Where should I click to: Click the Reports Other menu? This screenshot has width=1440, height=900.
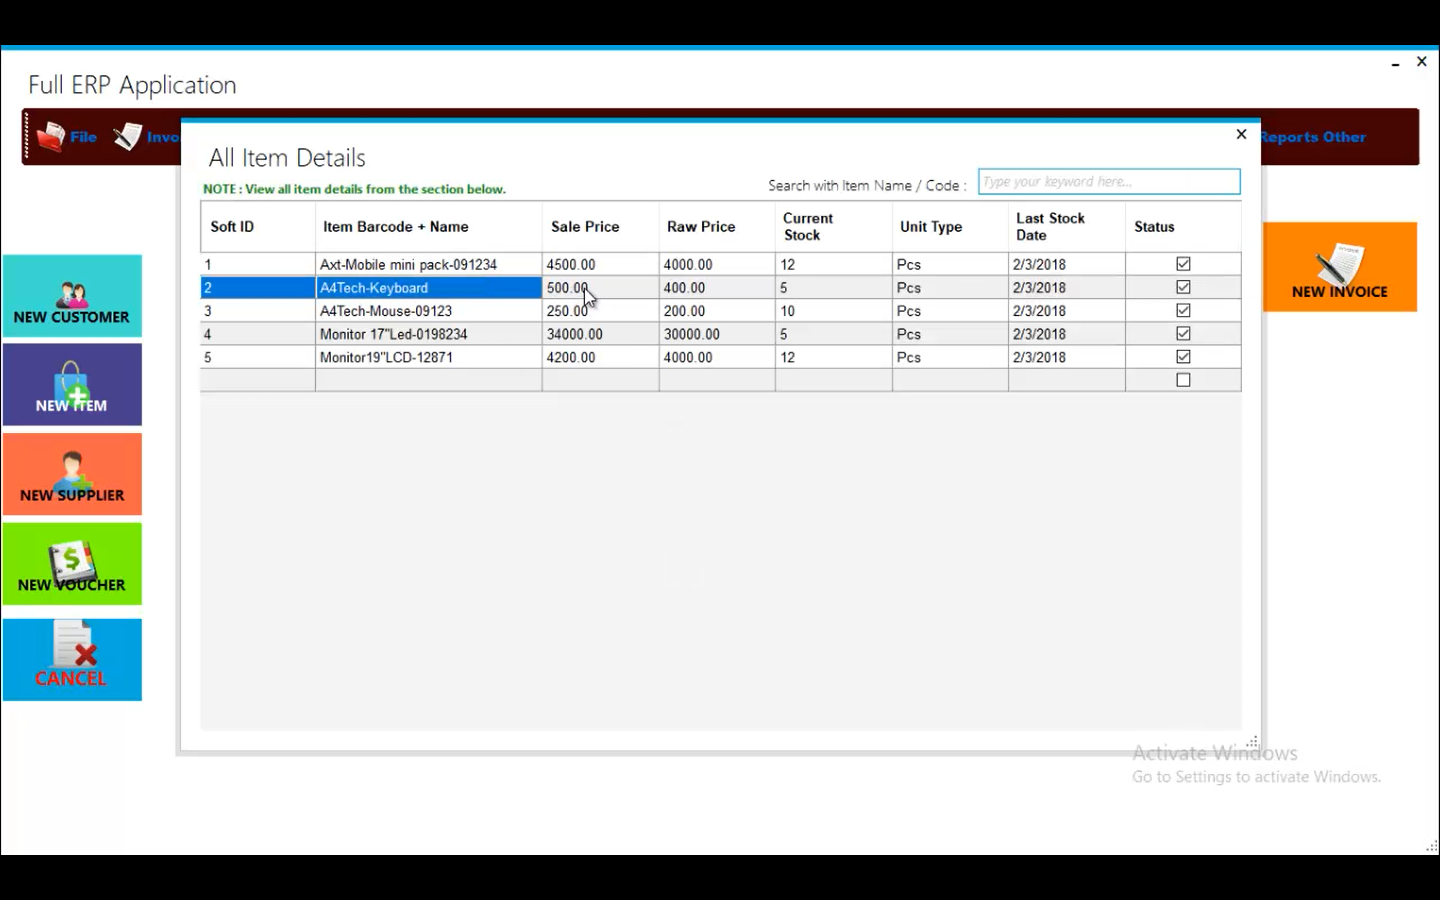point(1311,137)
